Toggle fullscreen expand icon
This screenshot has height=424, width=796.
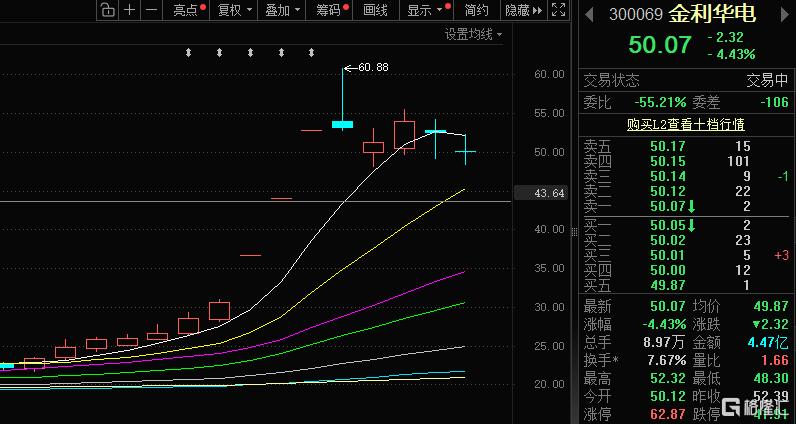558,10
